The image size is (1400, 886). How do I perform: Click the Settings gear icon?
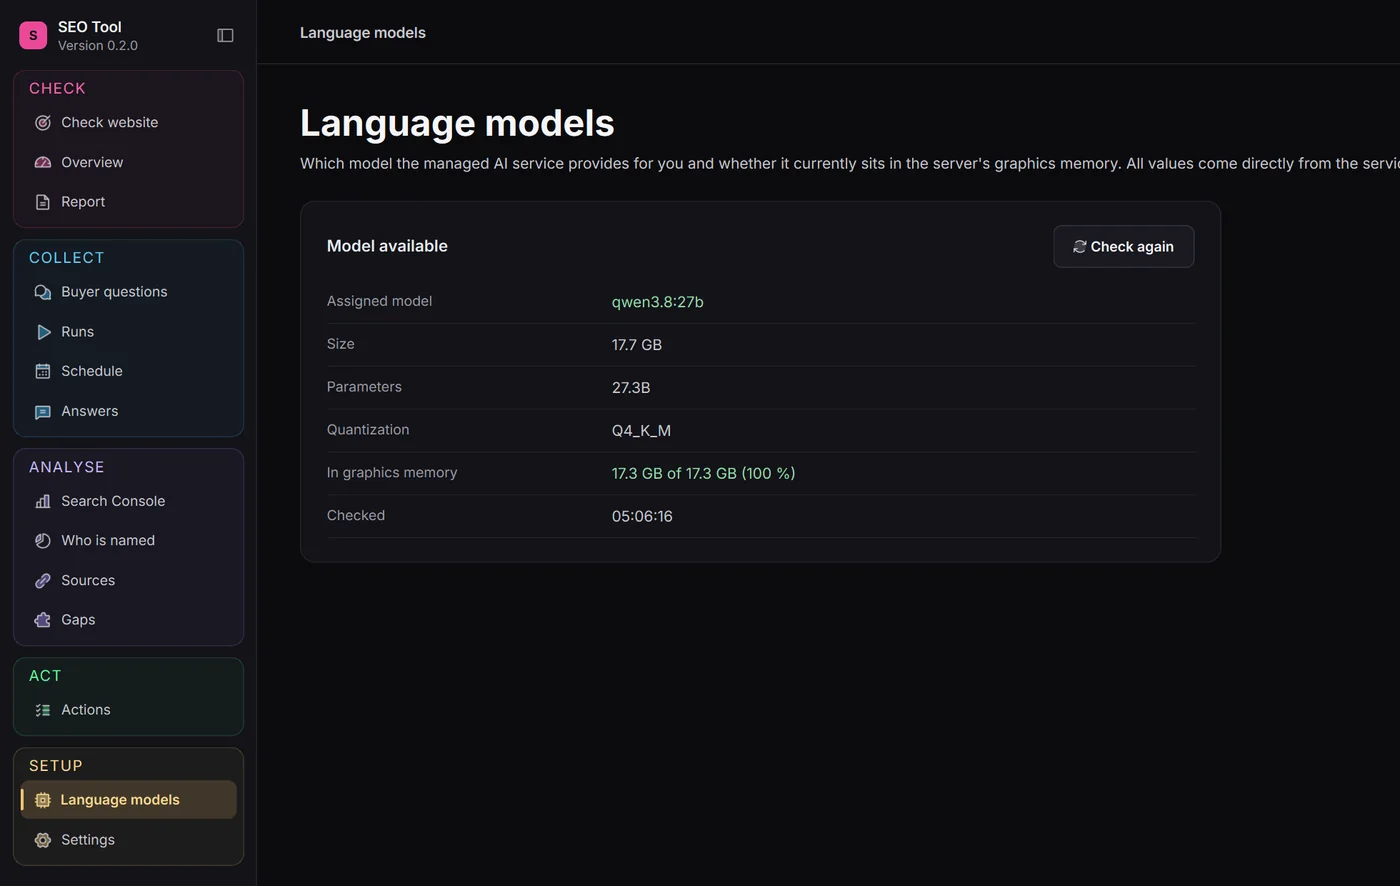point(43,840)
